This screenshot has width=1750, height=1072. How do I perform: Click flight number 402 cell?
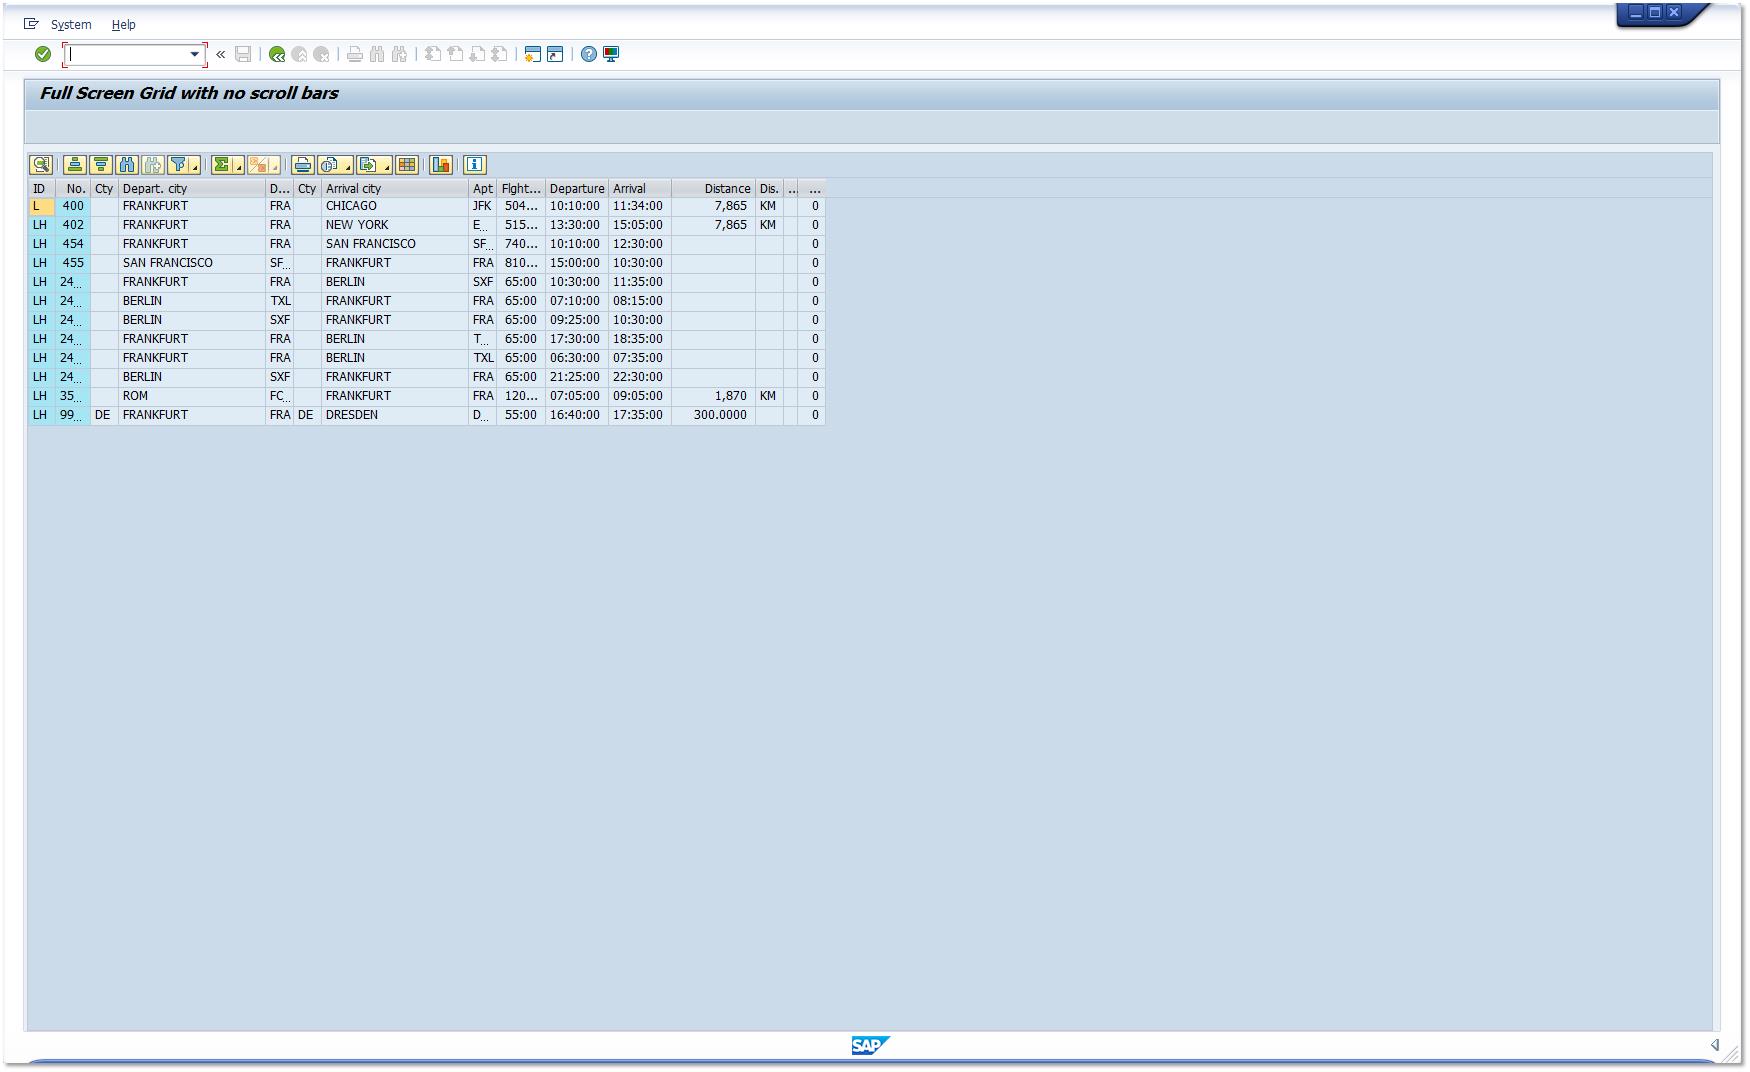pos(73,225)
